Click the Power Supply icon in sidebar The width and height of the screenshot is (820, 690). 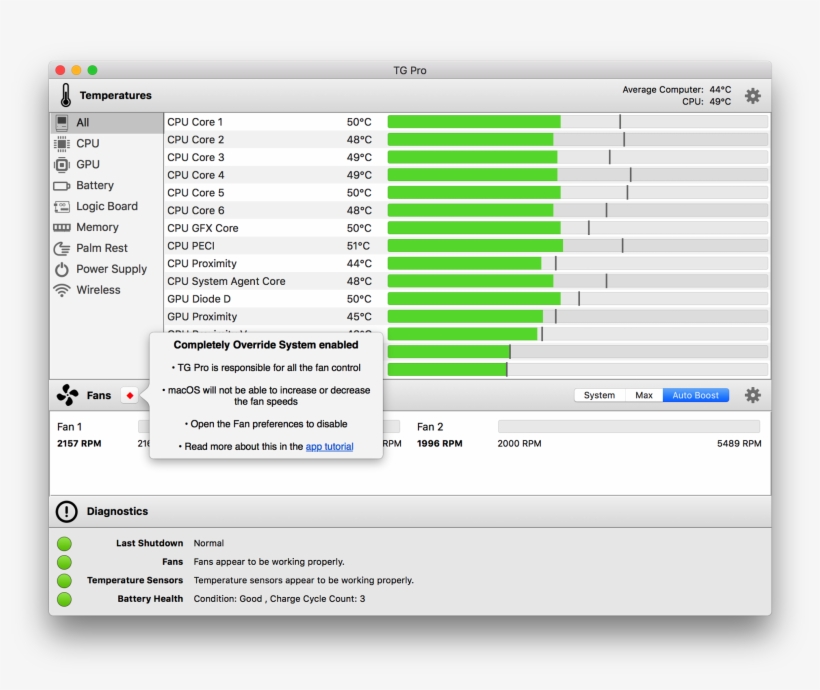(62, 269)
